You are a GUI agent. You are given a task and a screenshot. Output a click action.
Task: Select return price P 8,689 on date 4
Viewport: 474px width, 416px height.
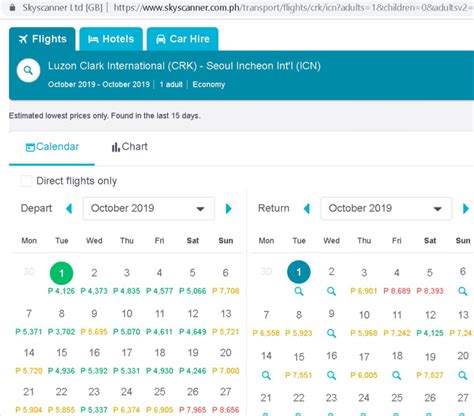pos(397,291)
